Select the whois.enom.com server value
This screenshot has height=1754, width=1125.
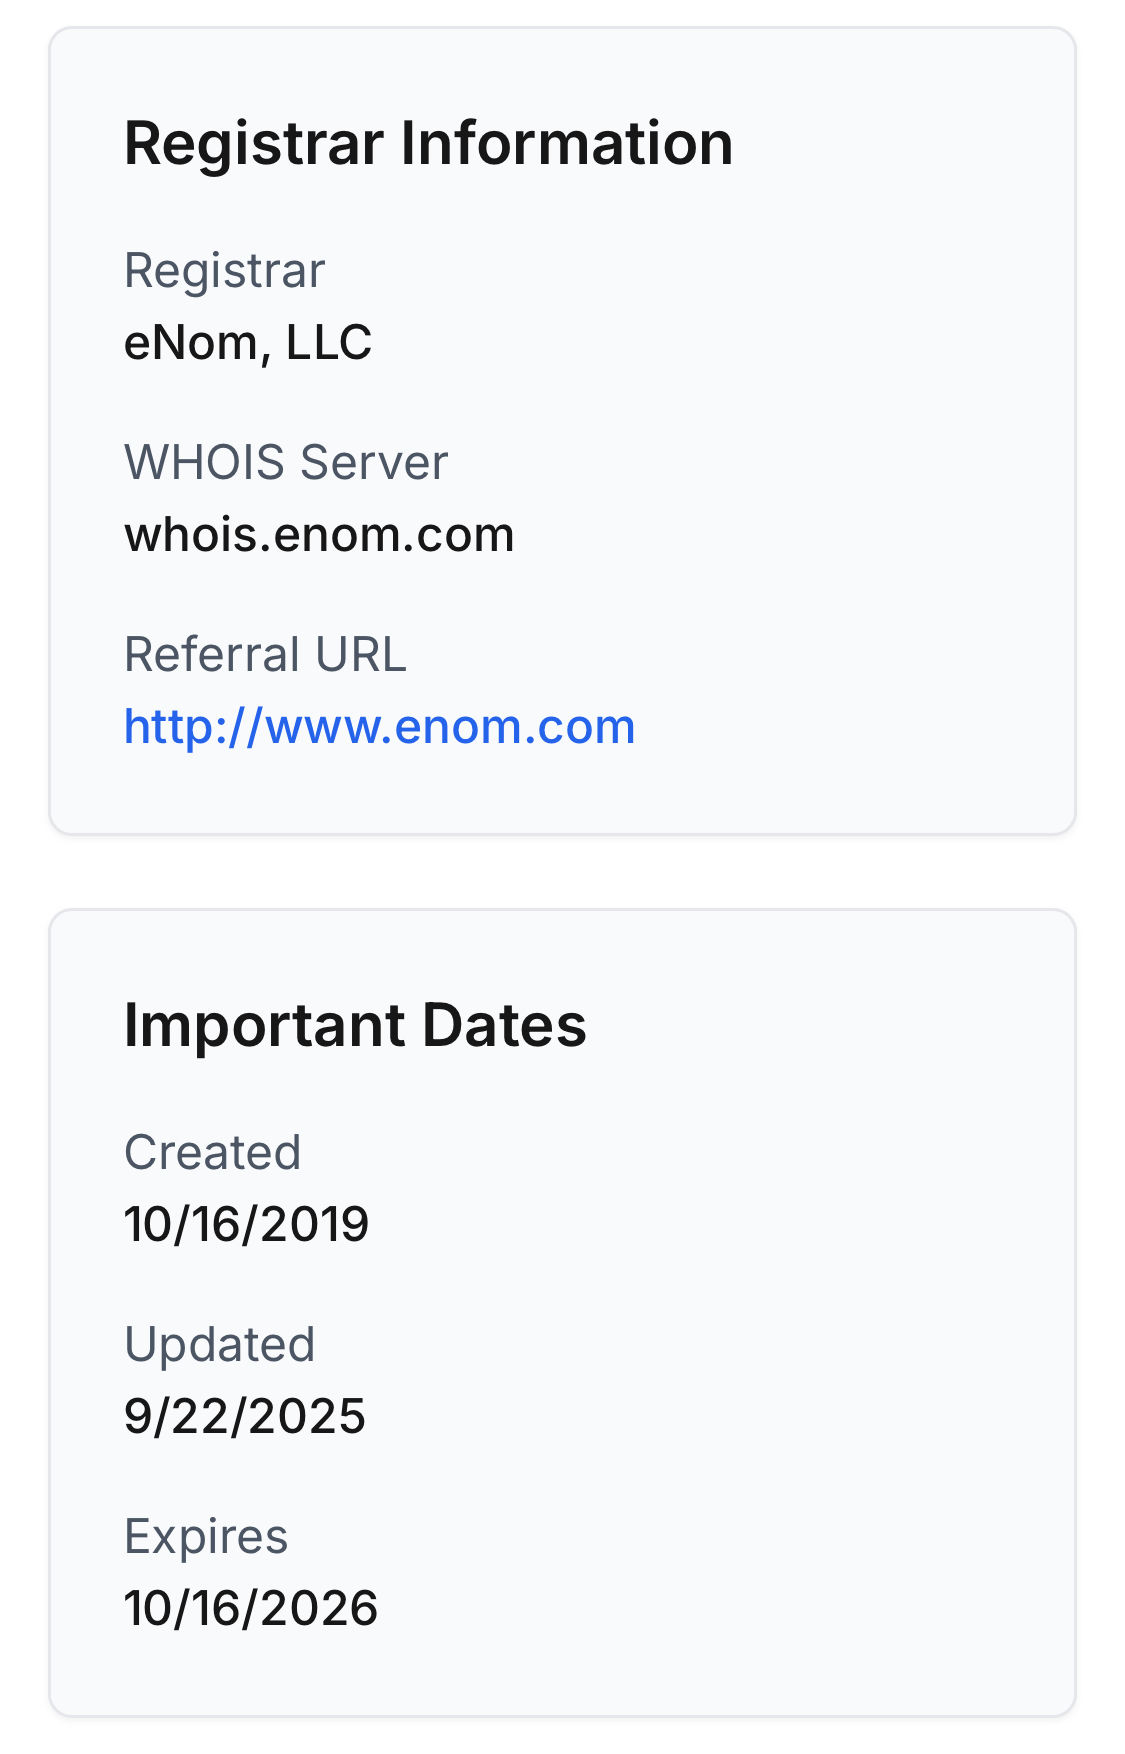[318, 535]
